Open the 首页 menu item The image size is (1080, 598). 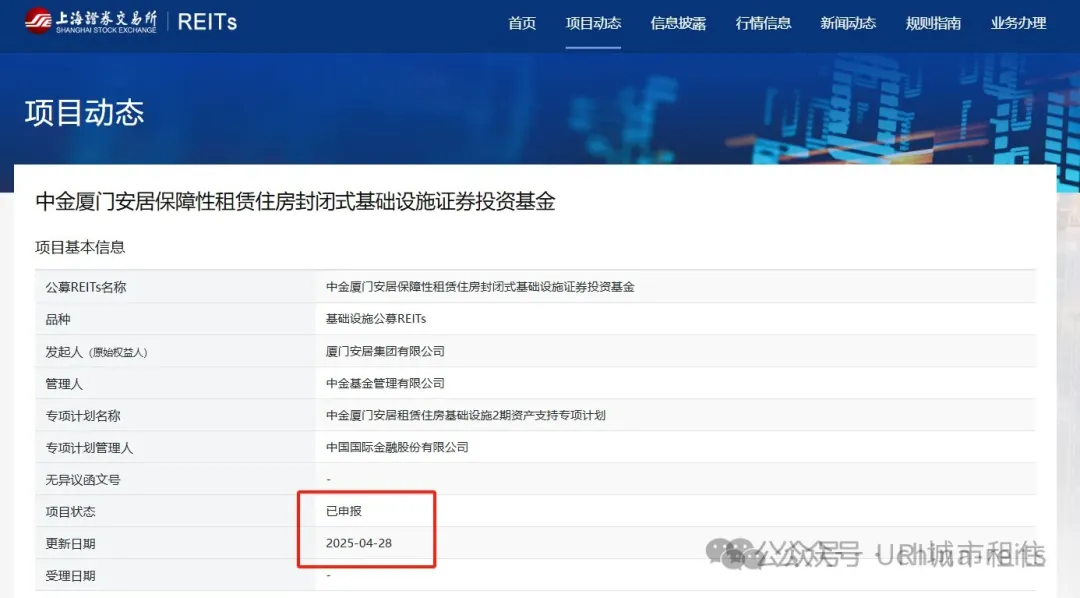[521, 23]
